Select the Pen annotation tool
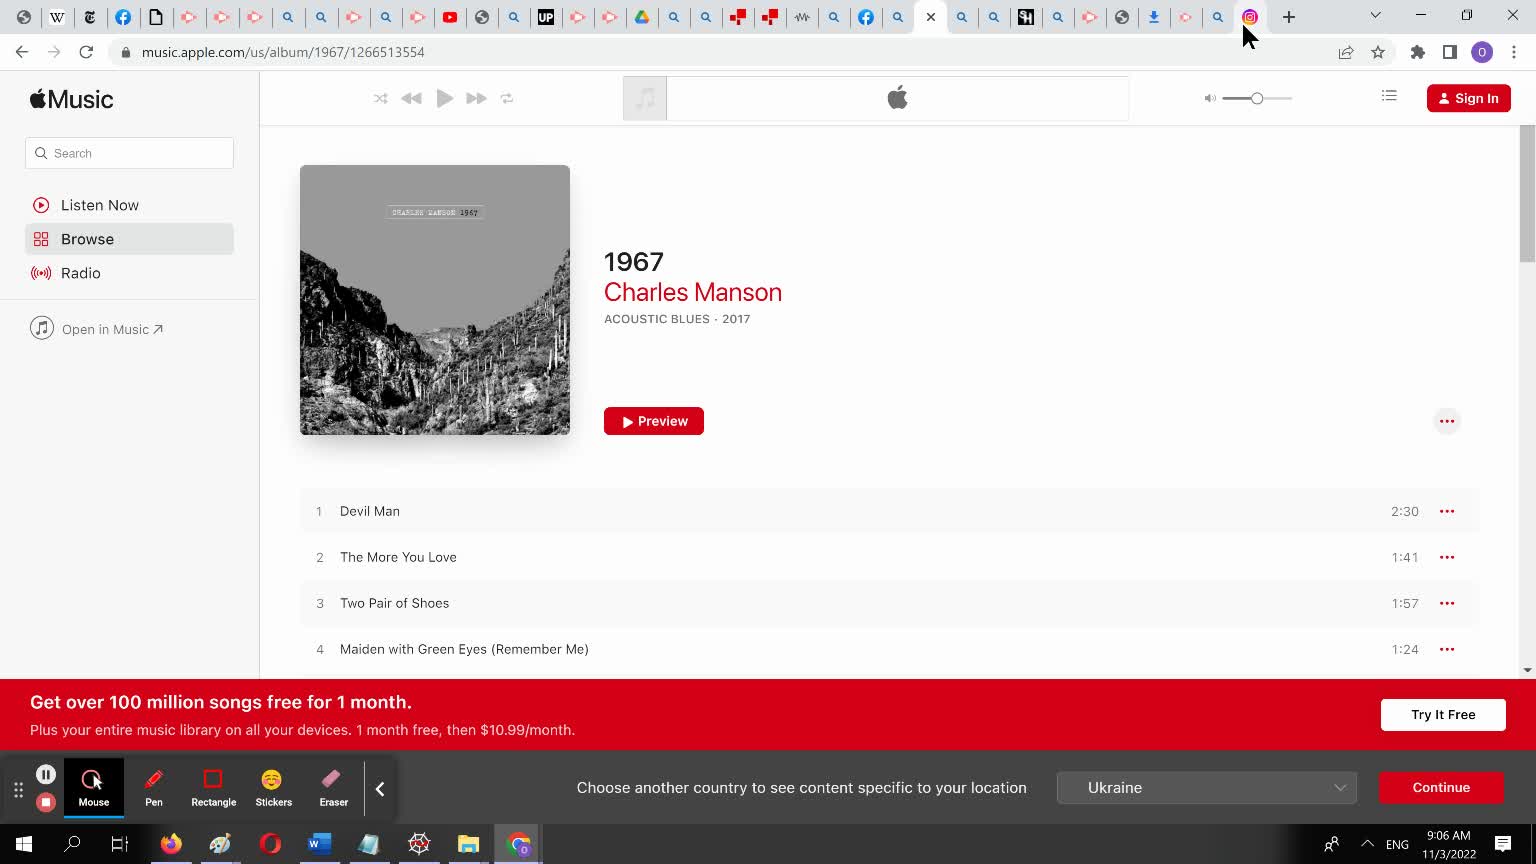 coord(154,788)
